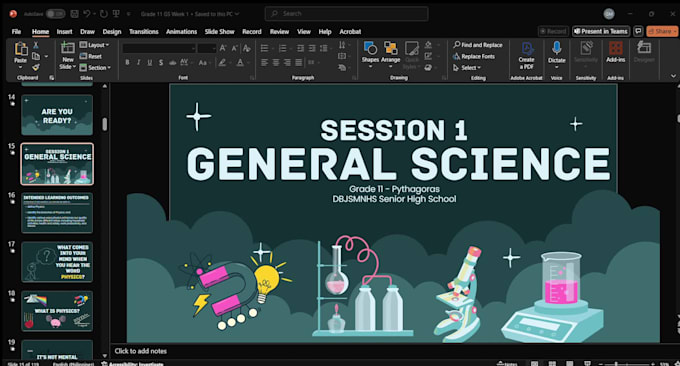The width and height of the screenshot is (680, 366).
Task: Center the text alignment
Action: [x=276, y=63]
